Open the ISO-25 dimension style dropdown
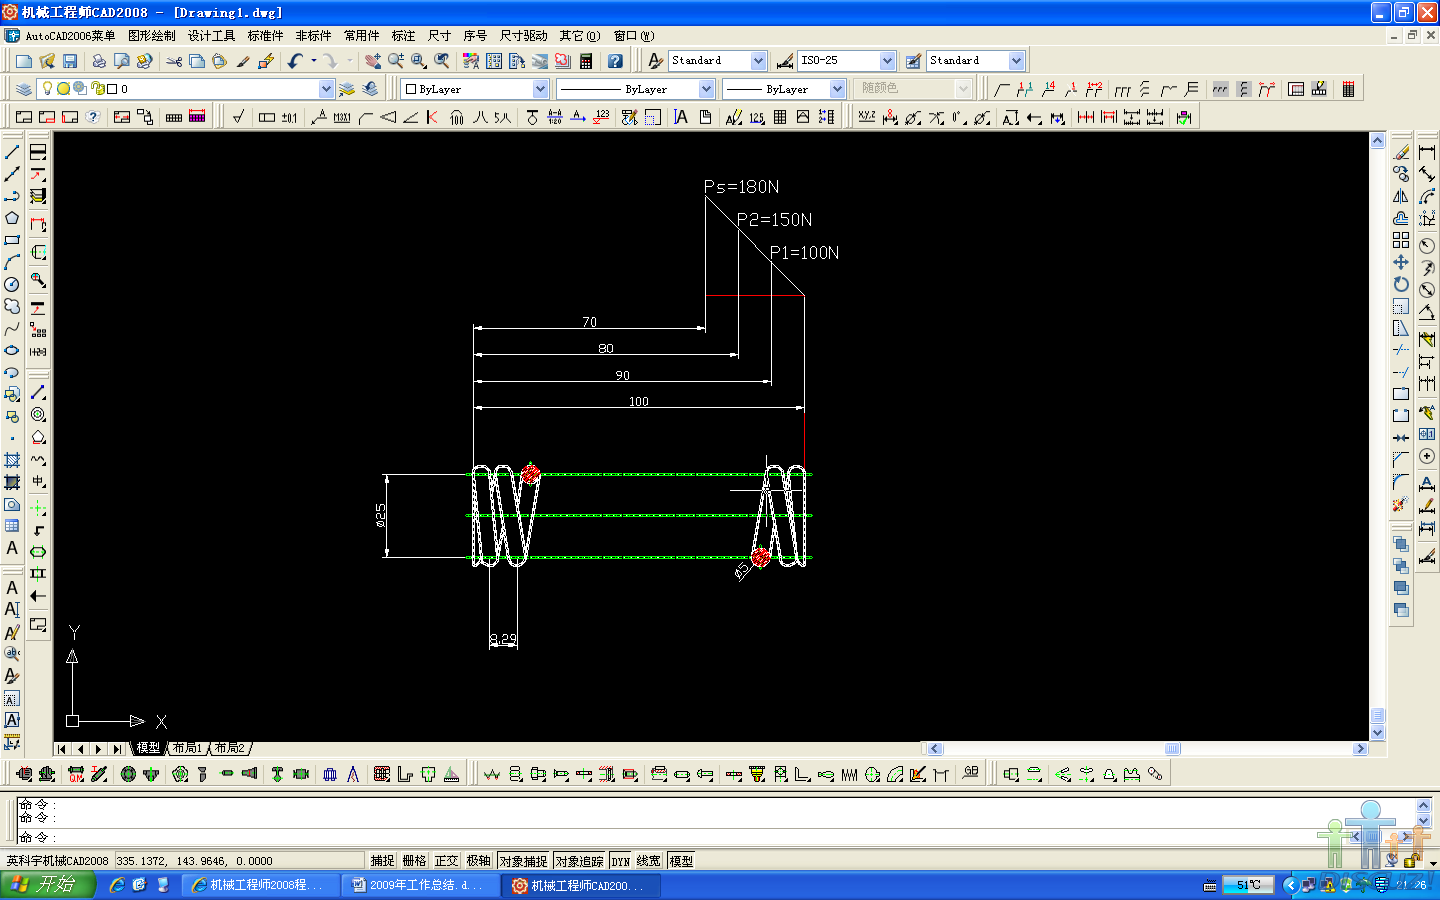1440x900 pixels. click(x=887, y=61)
